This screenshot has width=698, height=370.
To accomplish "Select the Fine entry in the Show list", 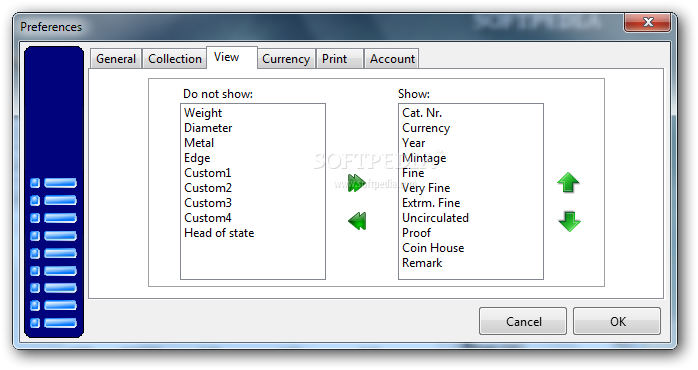I will (471, 173).
